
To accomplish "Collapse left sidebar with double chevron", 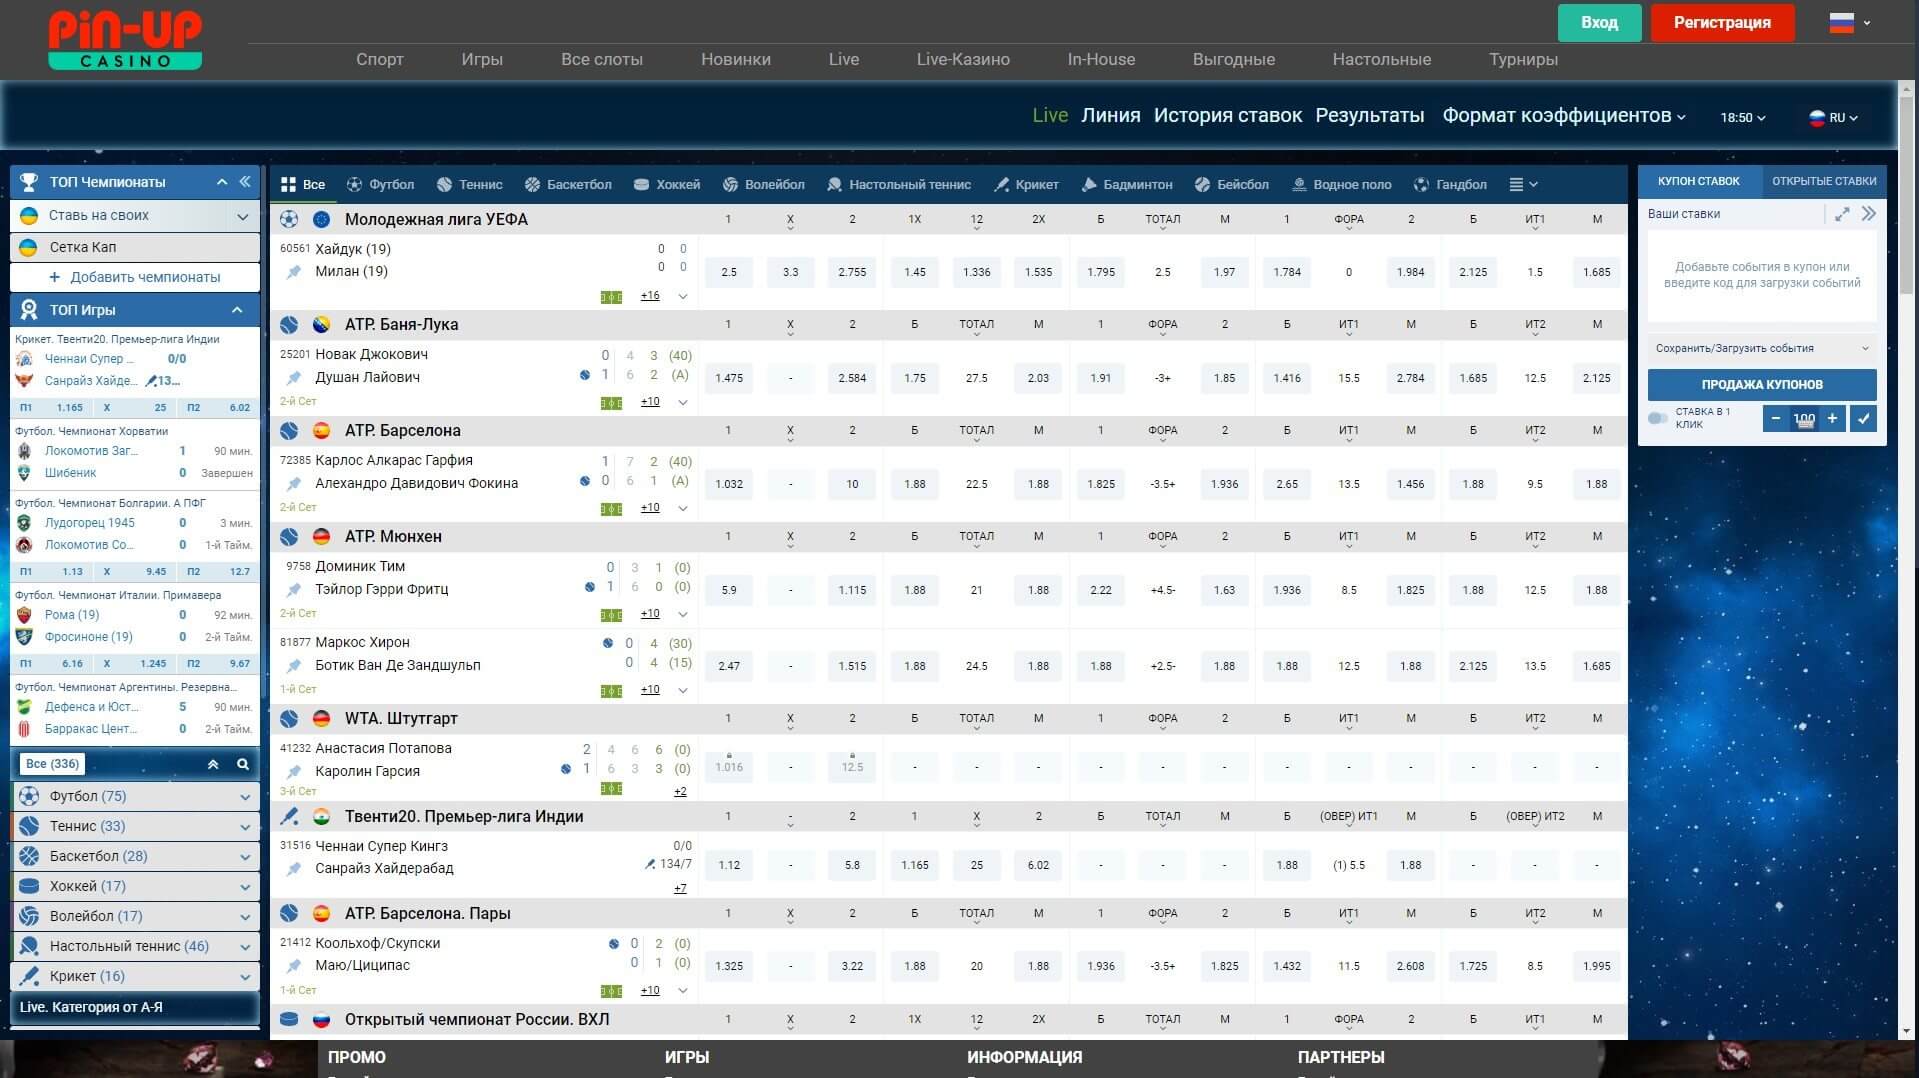I will click(245, 181).
